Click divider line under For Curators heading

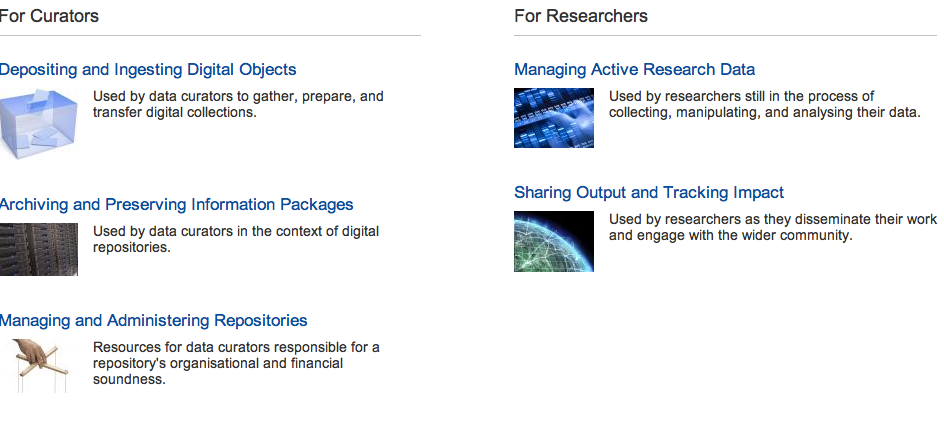(210, 36)
